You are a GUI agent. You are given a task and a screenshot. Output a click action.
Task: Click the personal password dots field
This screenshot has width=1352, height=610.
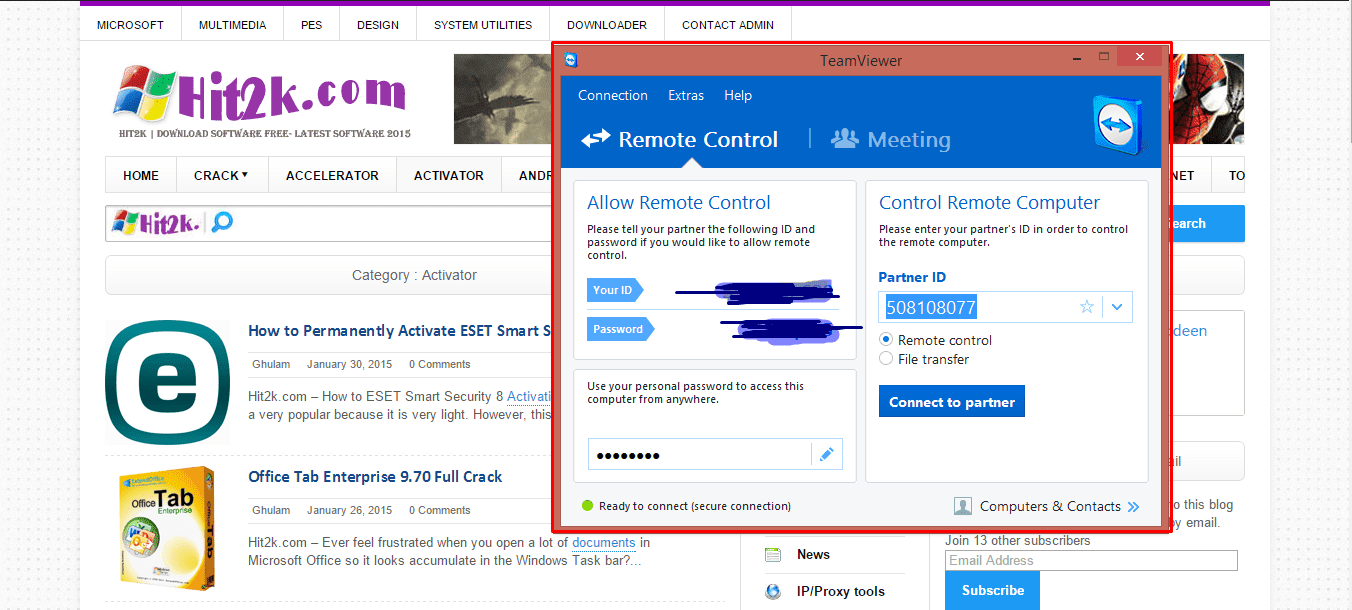click(699, 455)
